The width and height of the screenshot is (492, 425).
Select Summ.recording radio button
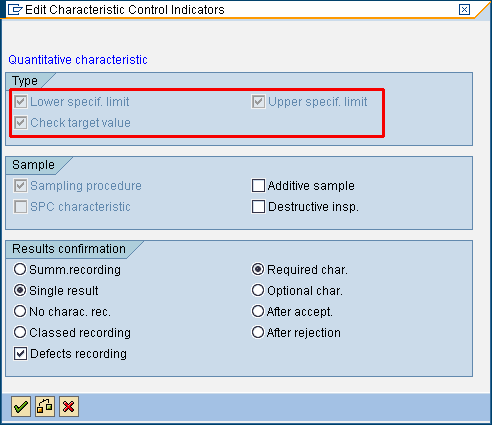(x=20, y=269)
